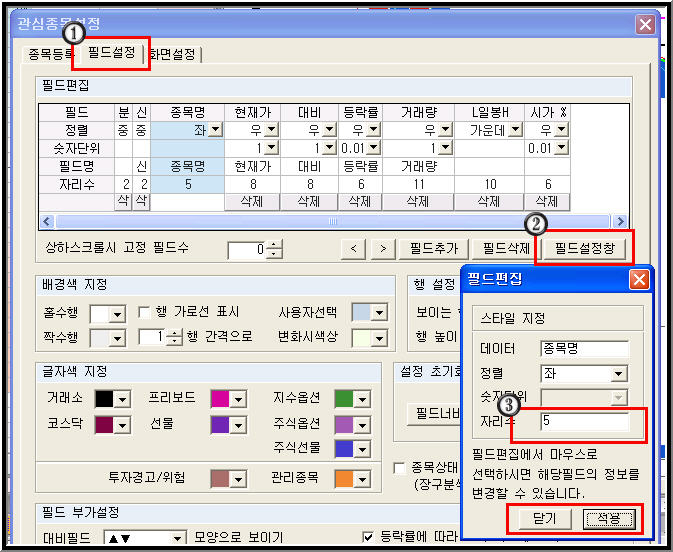Click field list scrollbar right arrow

pos(620,221)
